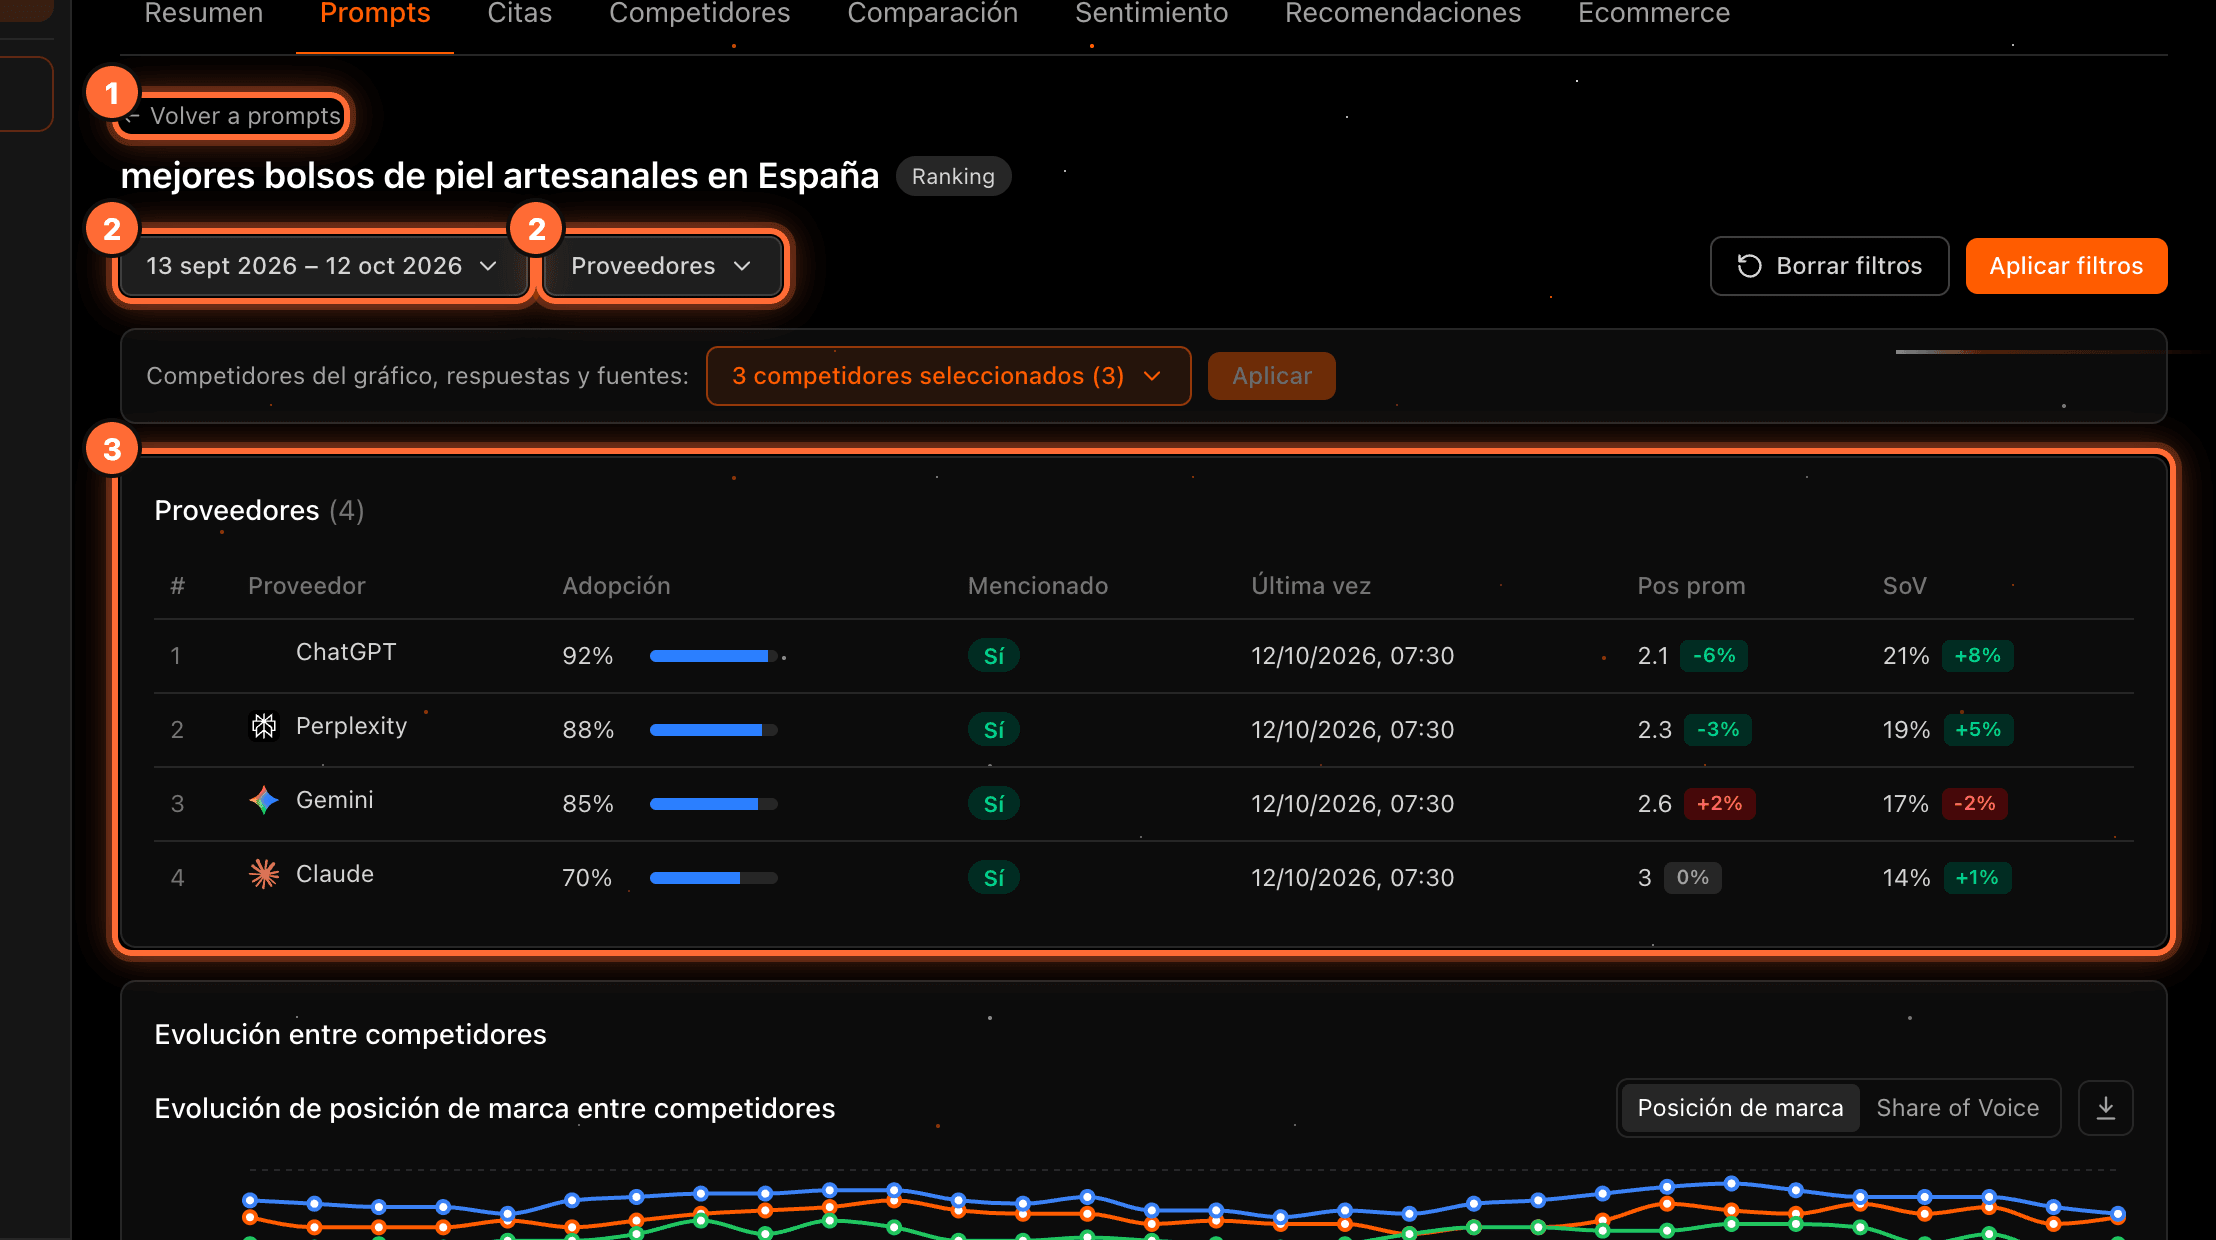Click the +8% SoV badge for ChatGPT

pos(1977,656)
